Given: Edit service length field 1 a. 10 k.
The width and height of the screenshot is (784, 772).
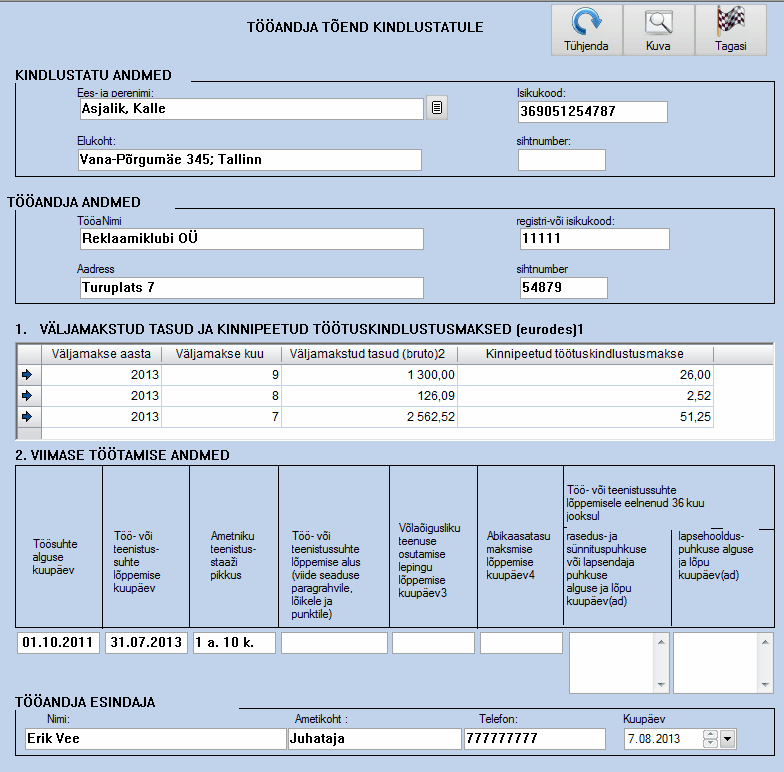Looking at the screenshot, I should [234, 642].
